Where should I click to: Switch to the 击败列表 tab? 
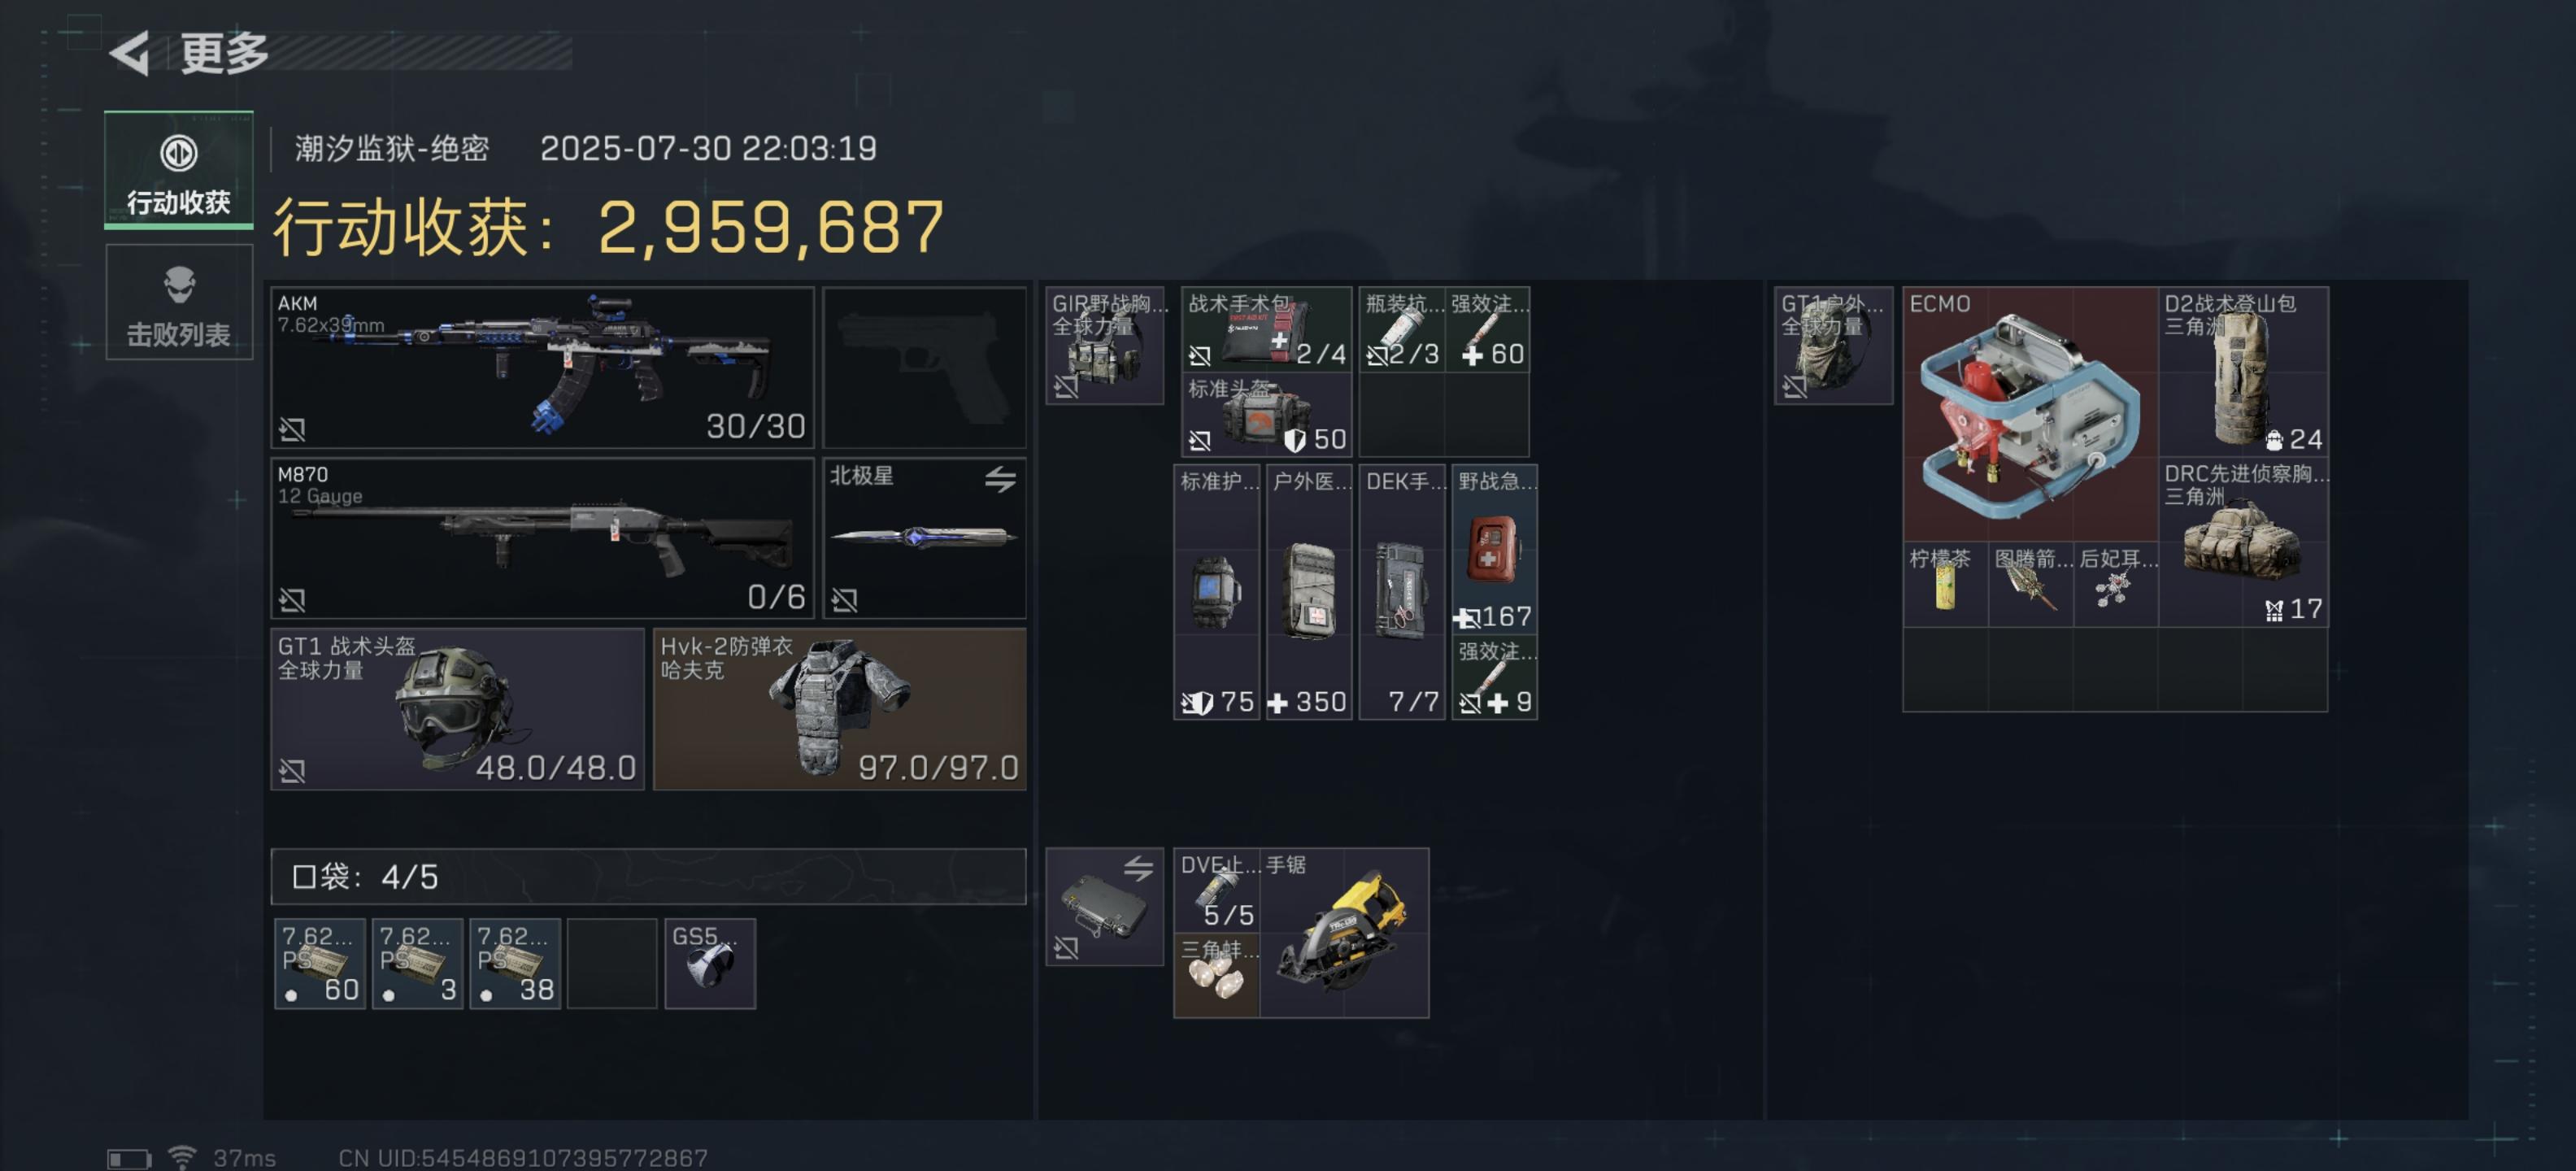click(179, 303)
